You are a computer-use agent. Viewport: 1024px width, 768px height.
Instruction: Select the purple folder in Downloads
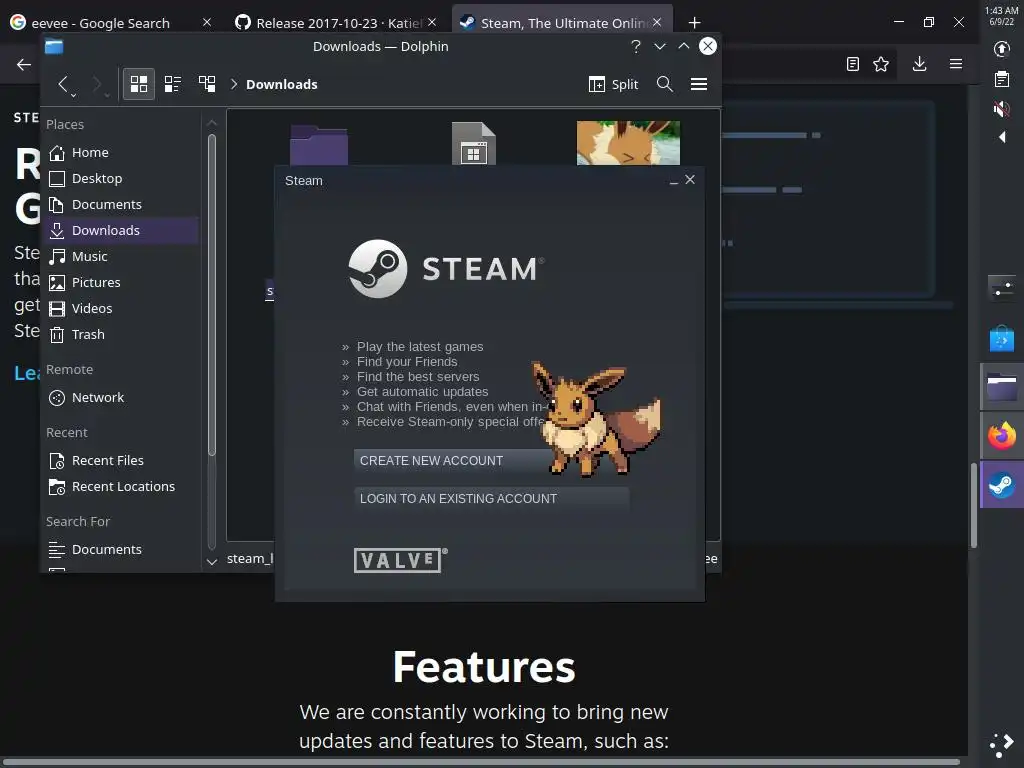tap(319, 145)
